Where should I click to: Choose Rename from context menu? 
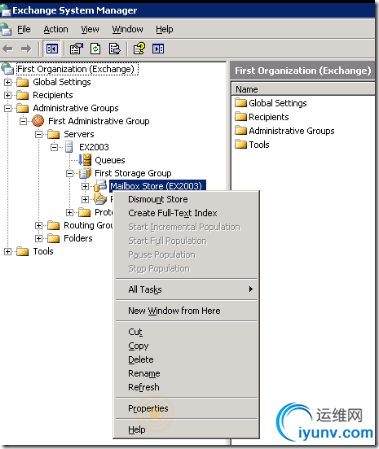187,373
